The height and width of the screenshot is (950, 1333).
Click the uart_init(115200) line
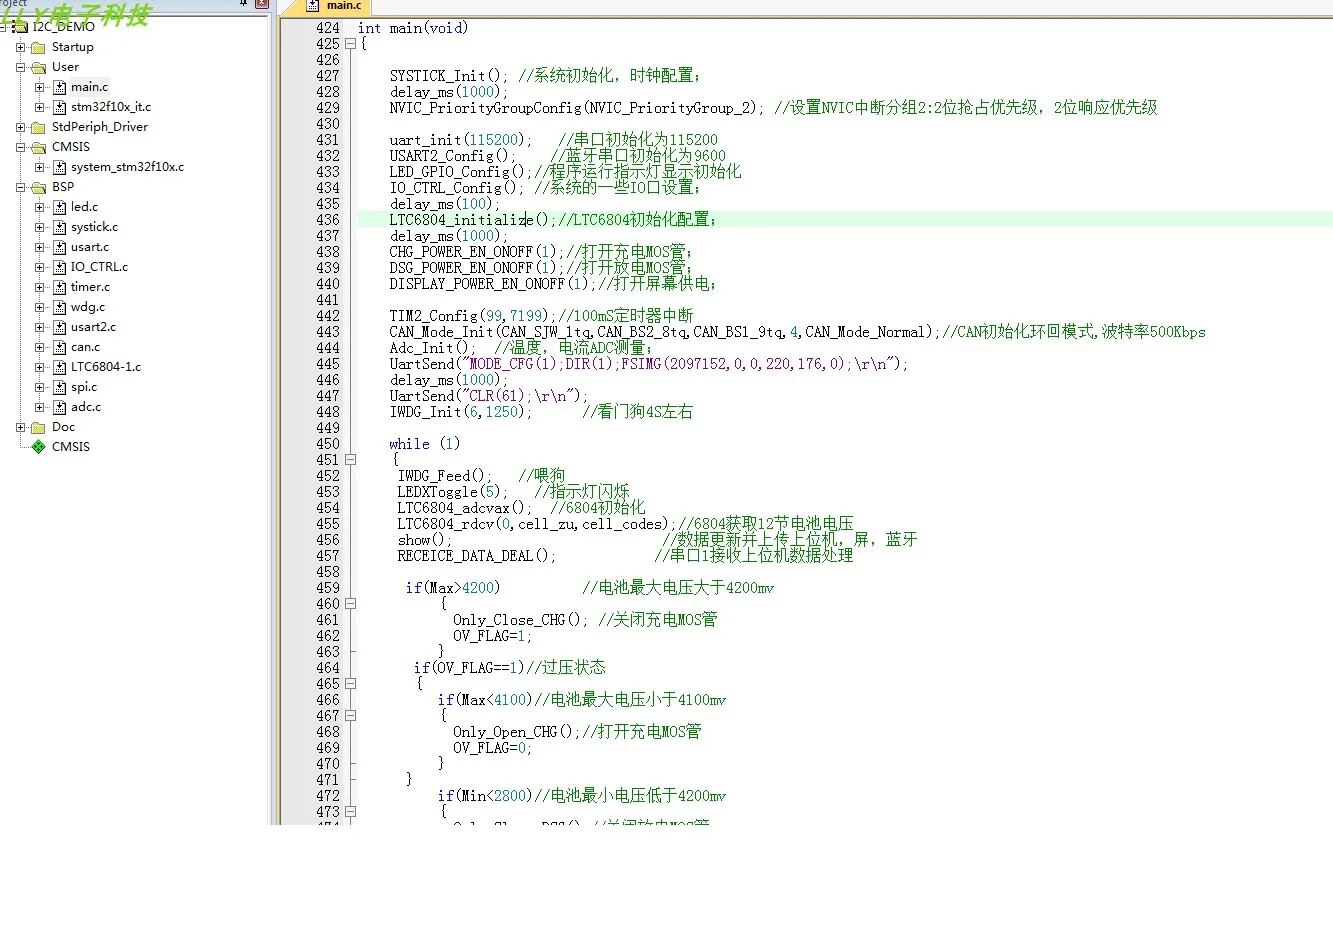[459, 140]
